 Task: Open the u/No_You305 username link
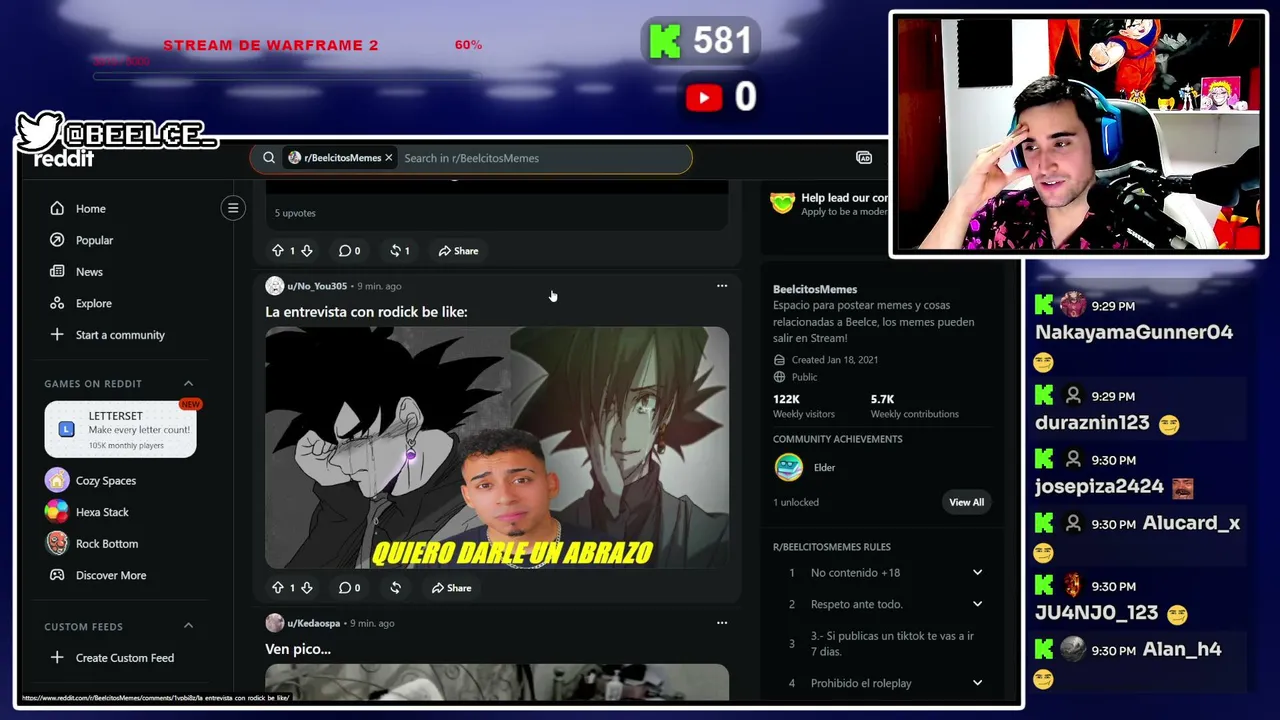coord(317,286)
